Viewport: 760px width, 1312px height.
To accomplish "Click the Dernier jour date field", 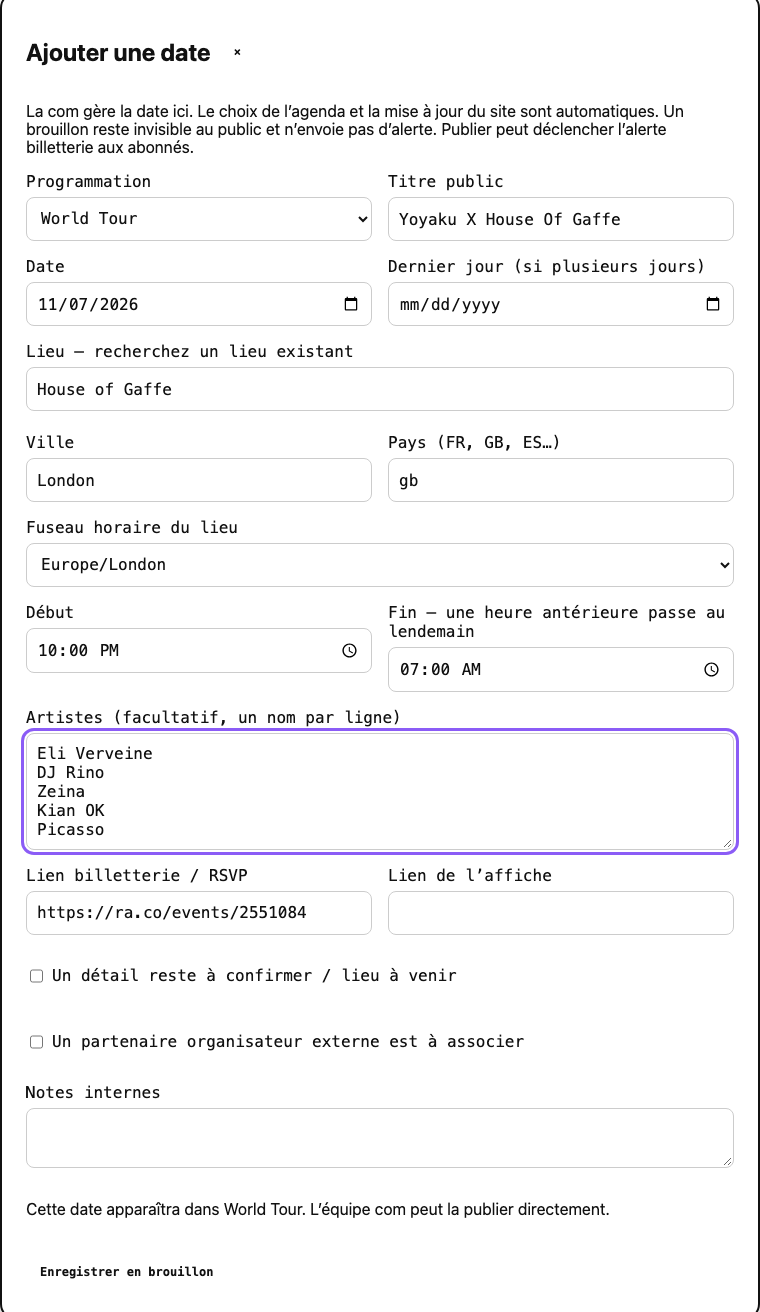I will point(561,304).
